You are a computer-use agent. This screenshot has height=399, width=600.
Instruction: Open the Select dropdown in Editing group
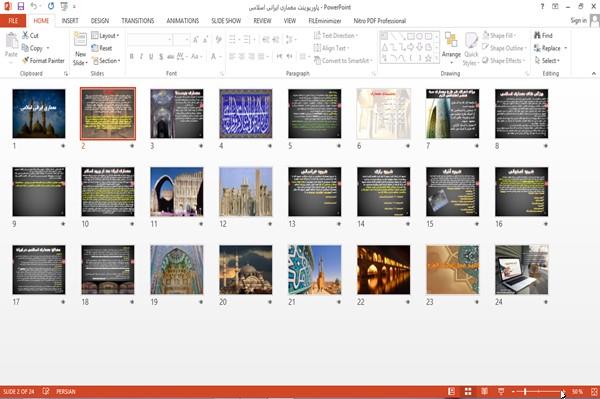coord(547,60)
